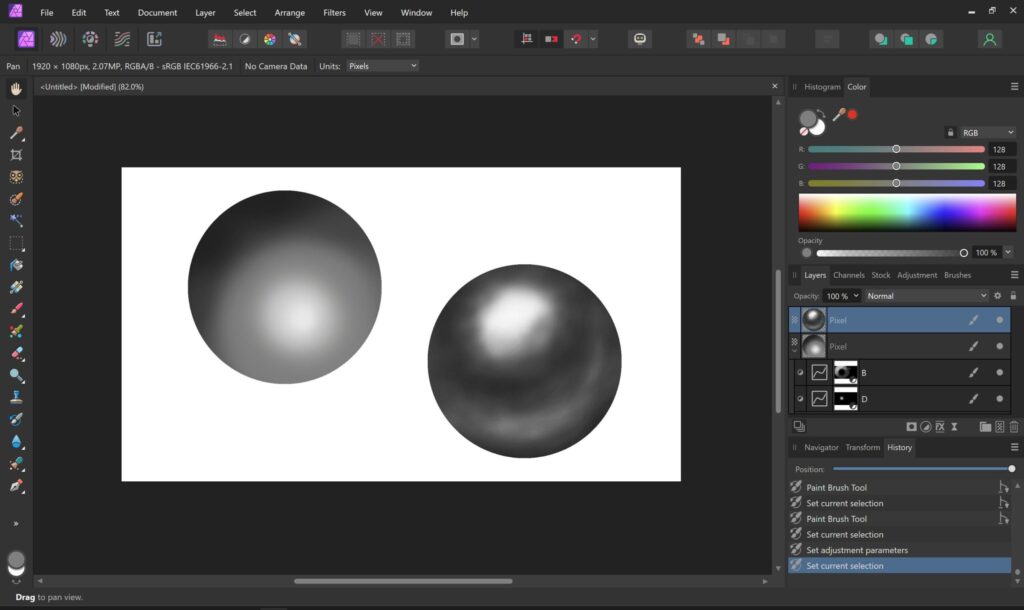This screenshot has width=1024, height=610.
Task: Choose the Rectangular Marquee selection tool
Action: click(x=16, y=243)
